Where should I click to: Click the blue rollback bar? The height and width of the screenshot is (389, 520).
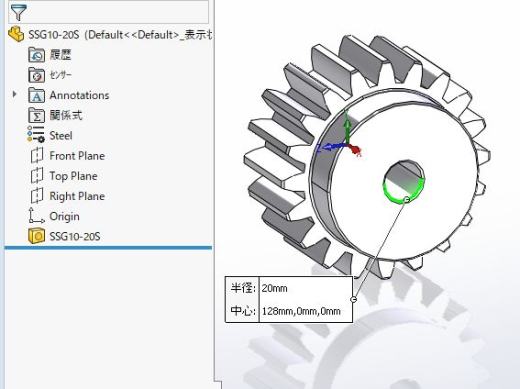pos(108,248)
